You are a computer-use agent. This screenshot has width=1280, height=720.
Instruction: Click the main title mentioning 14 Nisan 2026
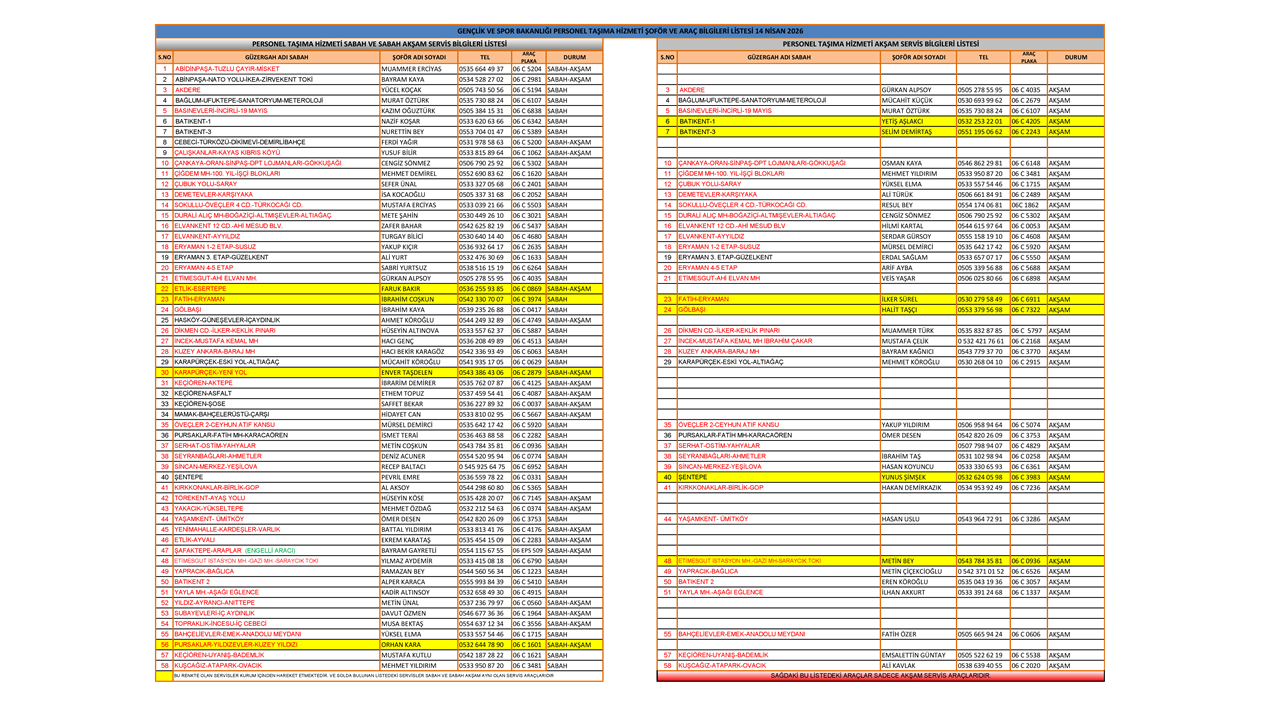tap(630, 31)
